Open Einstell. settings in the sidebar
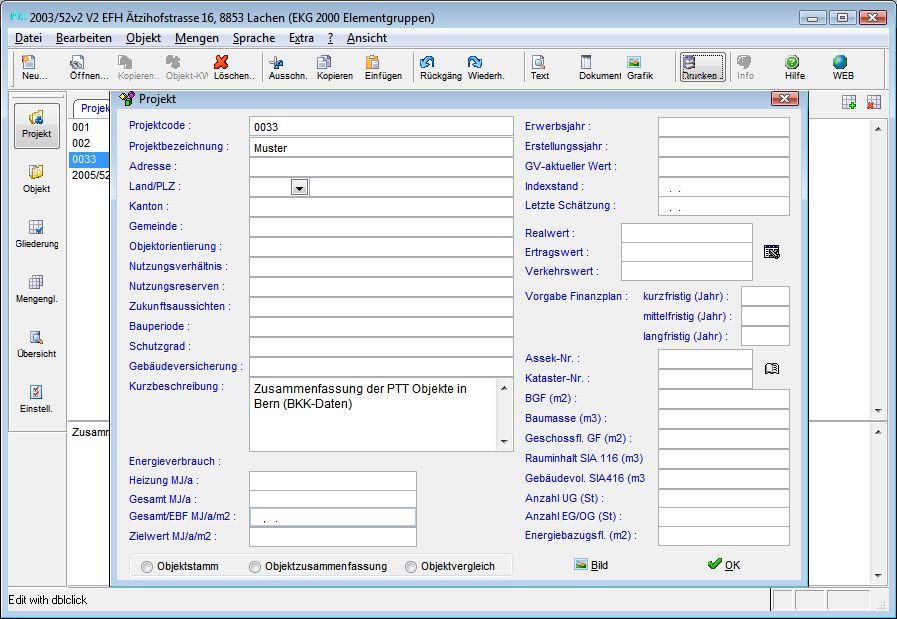Screen dimensions: 897x619 coord(37,399)
